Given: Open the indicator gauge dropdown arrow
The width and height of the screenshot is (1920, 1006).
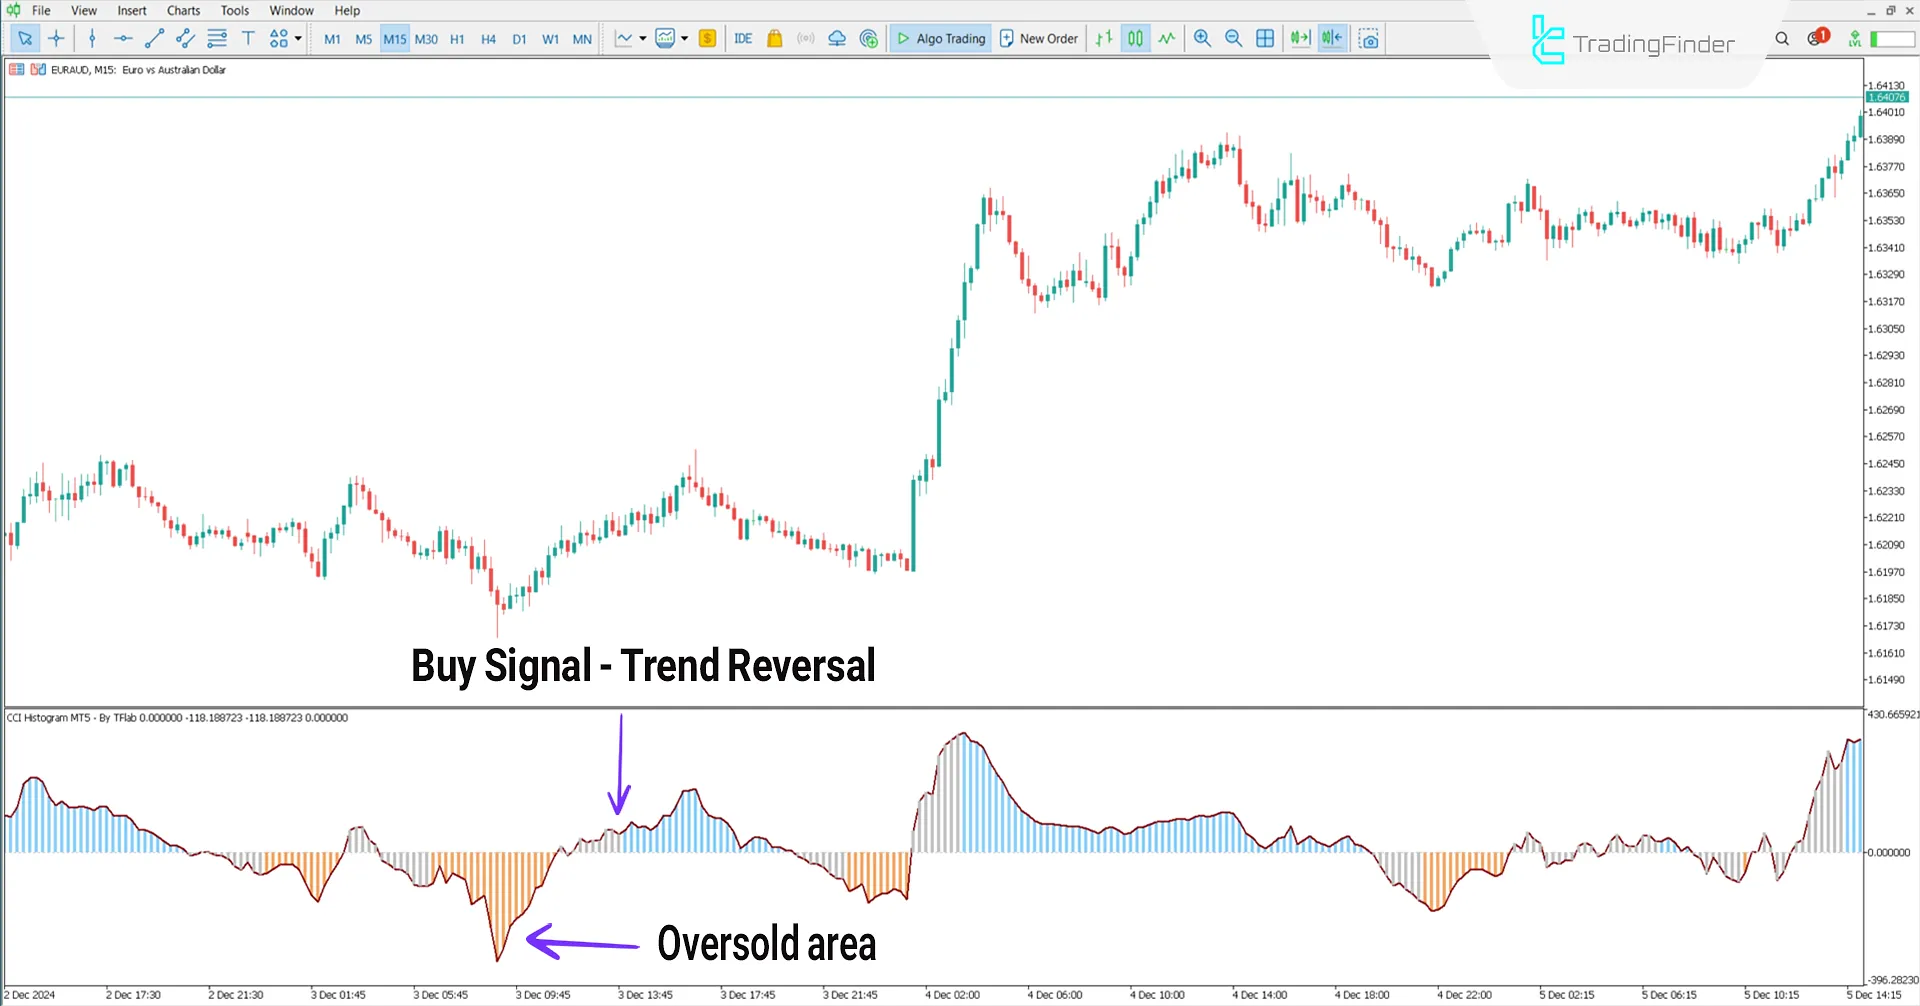Looking at the screenshot, I should [683, 38].
